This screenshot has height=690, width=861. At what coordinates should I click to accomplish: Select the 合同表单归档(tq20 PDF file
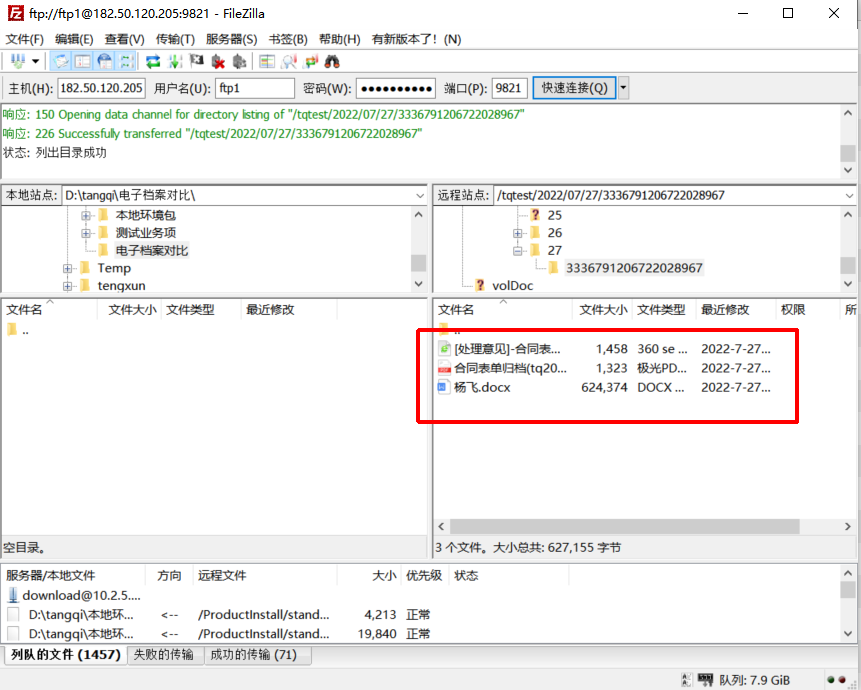[x=604, y=368]
